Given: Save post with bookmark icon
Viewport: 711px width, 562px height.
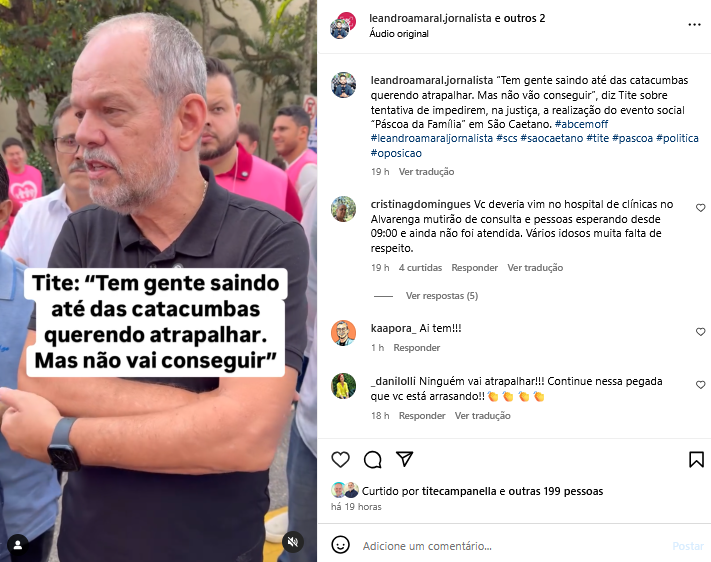Looking at the screenshot, I should [x=696, y=459].
